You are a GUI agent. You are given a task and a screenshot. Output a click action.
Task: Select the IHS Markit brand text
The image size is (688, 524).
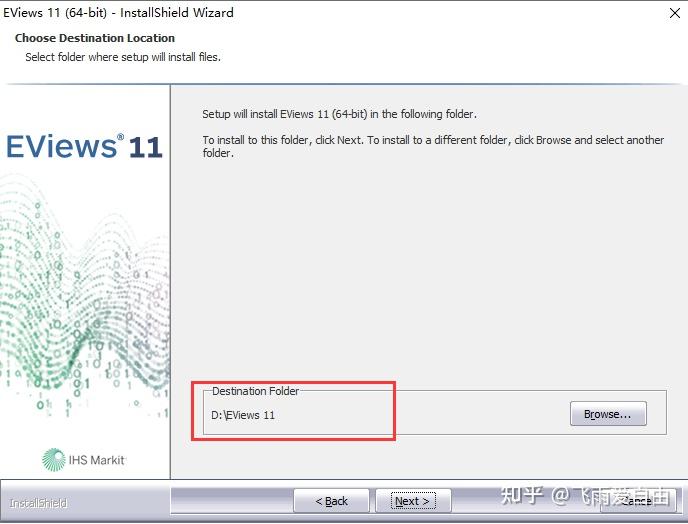[97, 460]
